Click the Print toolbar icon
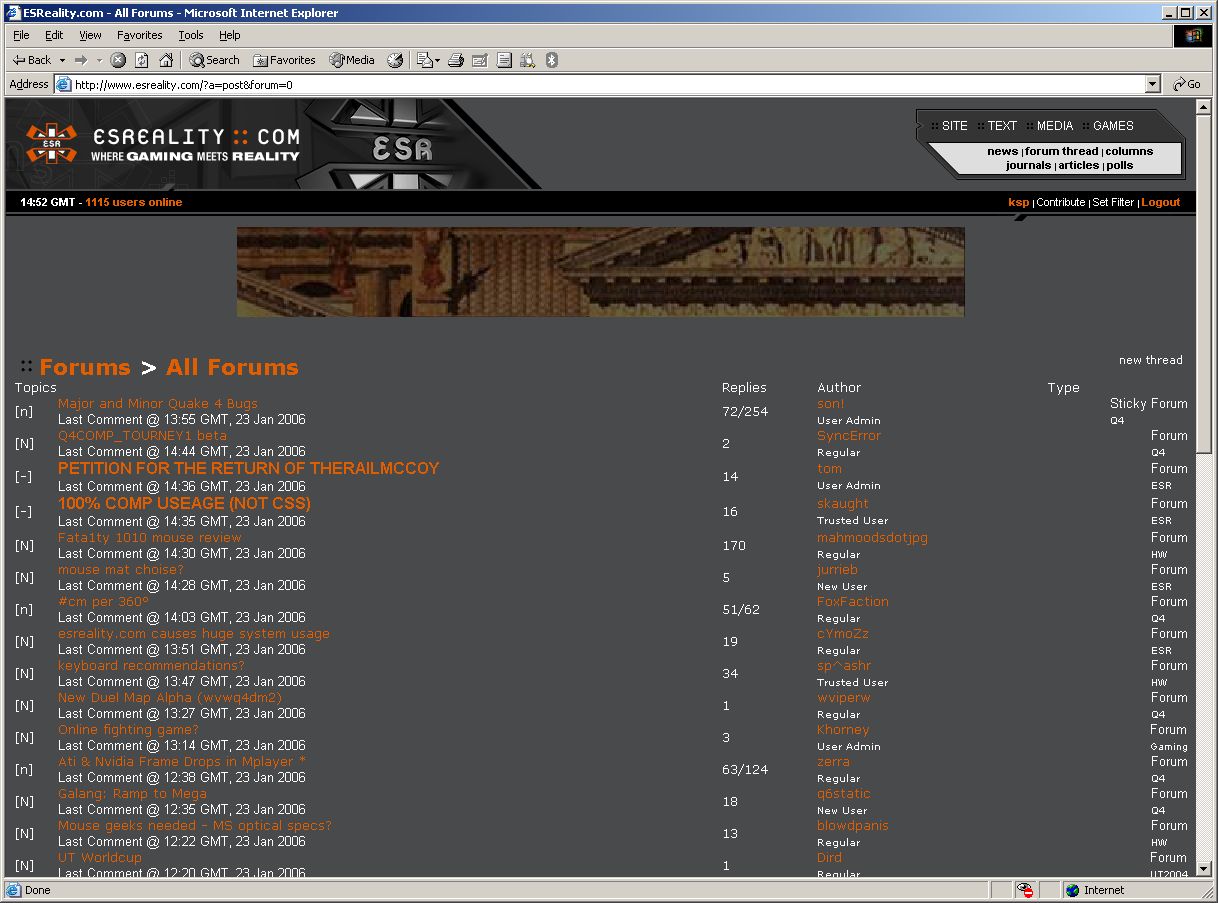 (456, 60)
